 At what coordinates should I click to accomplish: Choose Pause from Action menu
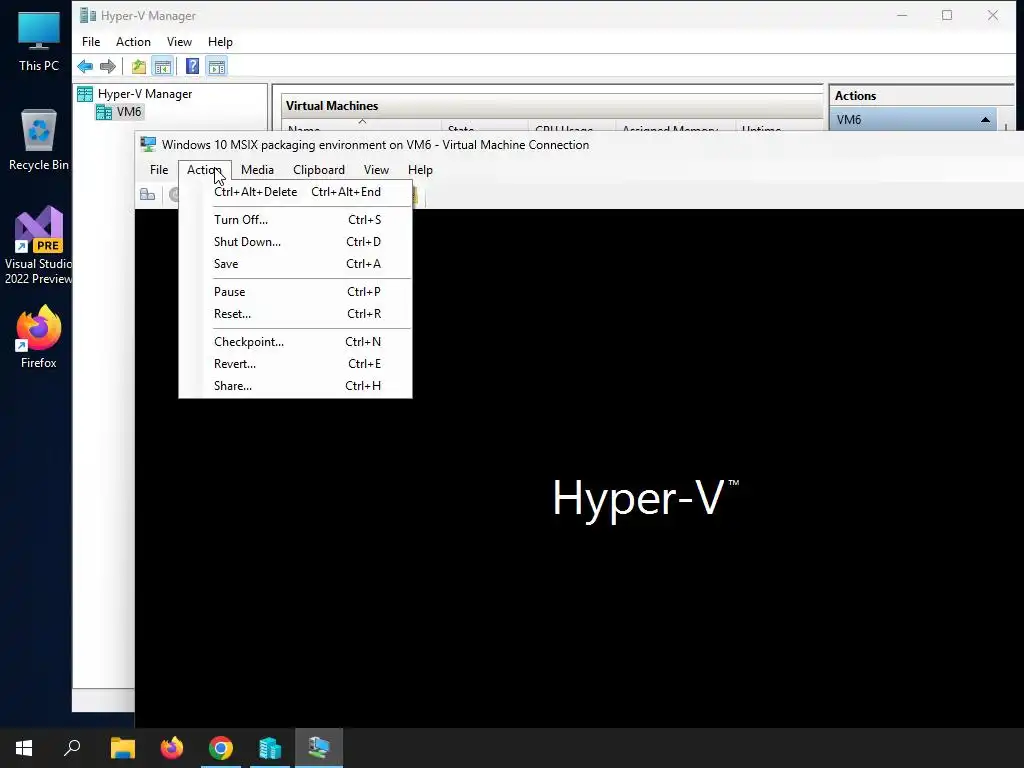[295, 292]
